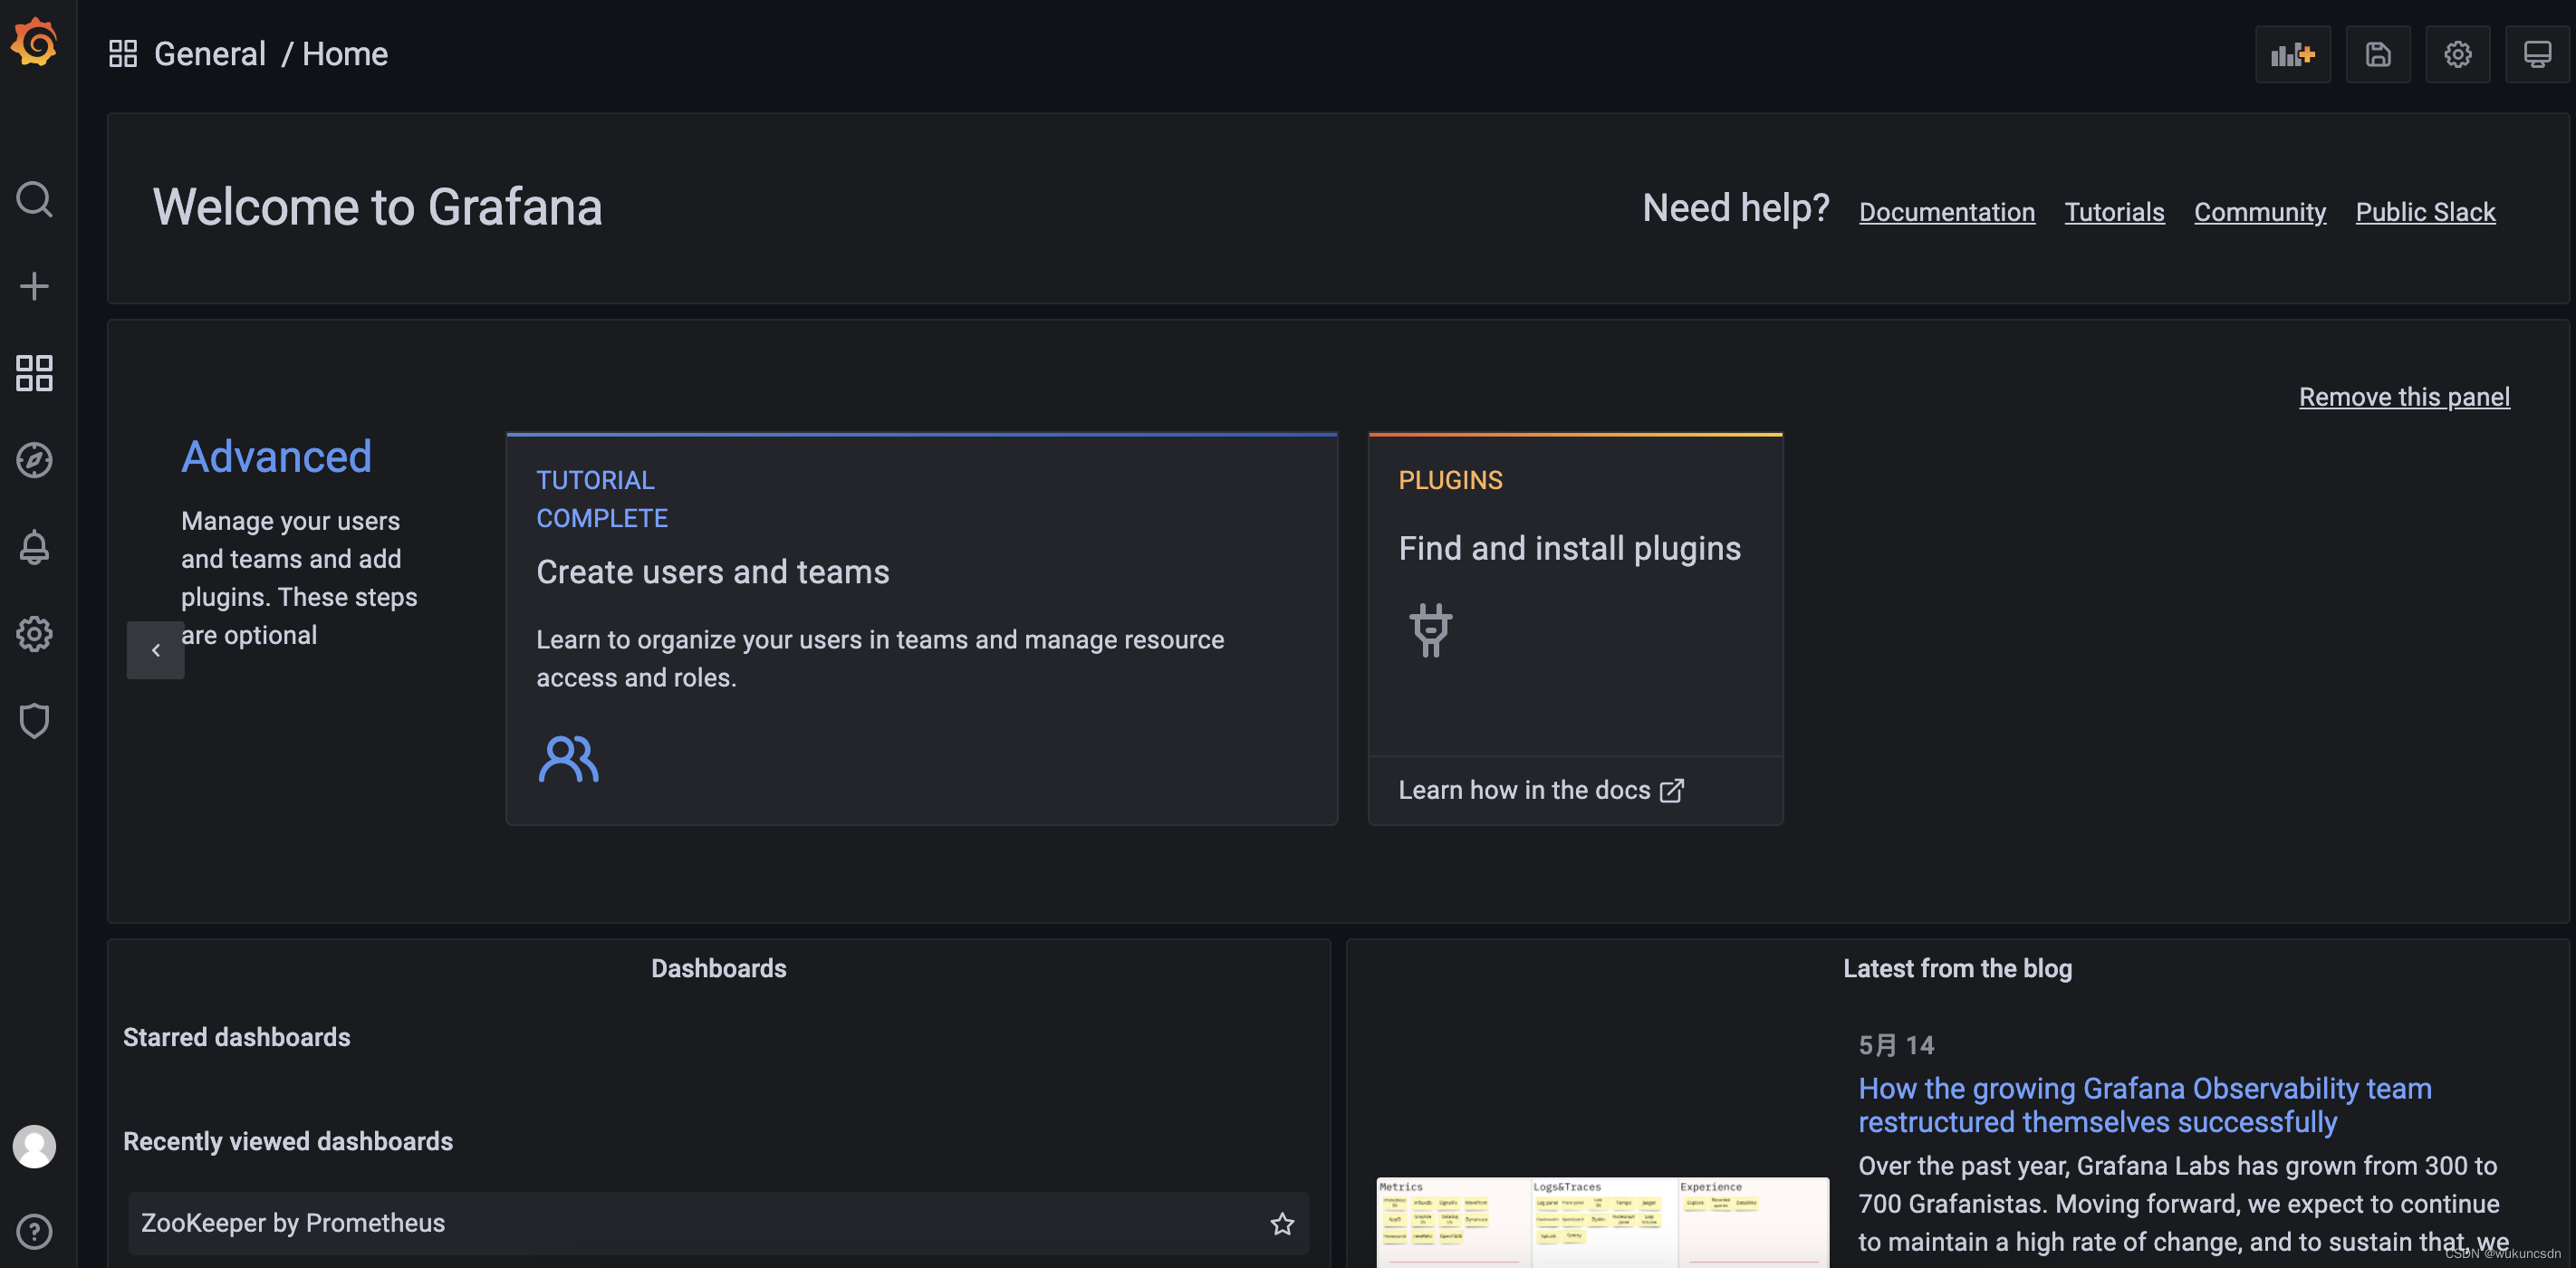Click the Save dashboard icon
Viewport: 2576px width, 1268px height.
2378,53
